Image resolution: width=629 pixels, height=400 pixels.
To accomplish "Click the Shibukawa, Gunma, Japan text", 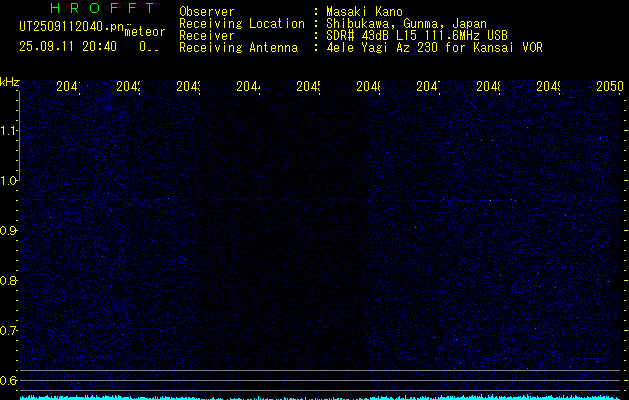I will coord(406,24).
